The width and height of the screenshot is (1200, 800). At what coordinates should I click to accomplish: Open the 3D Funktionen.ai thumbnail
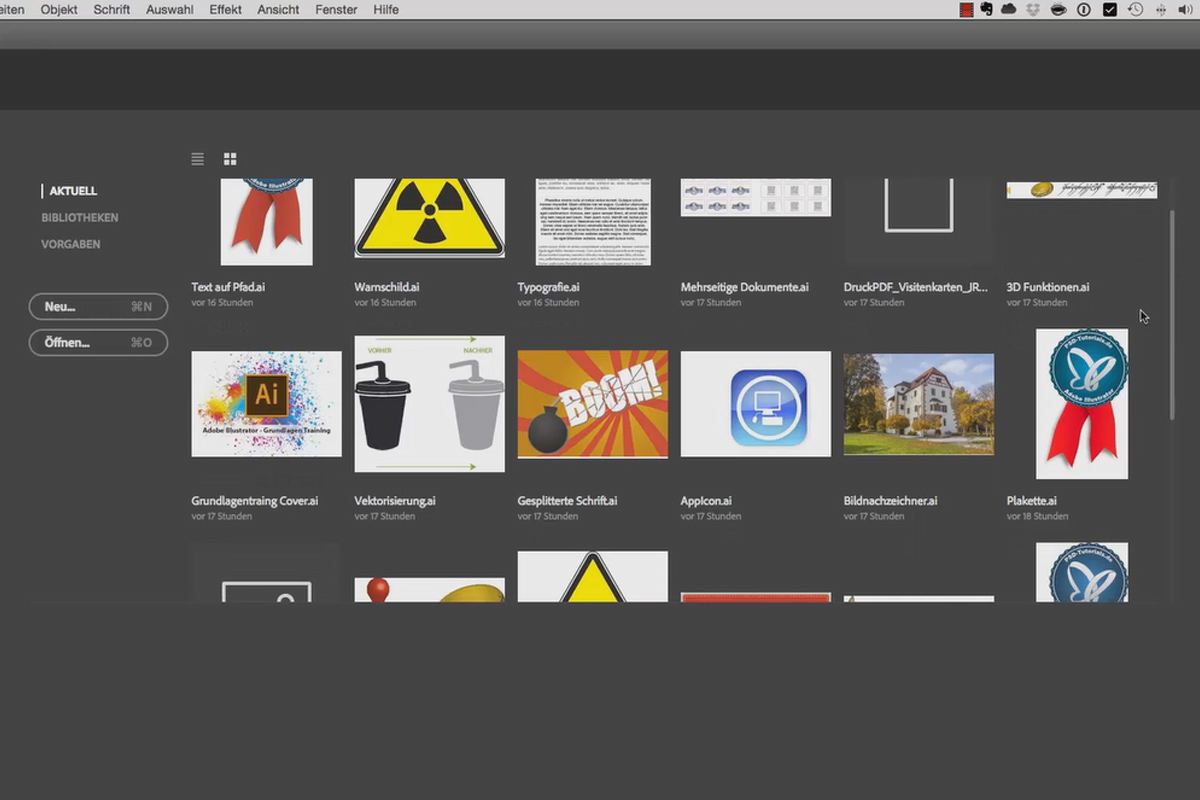[1082, 189]
